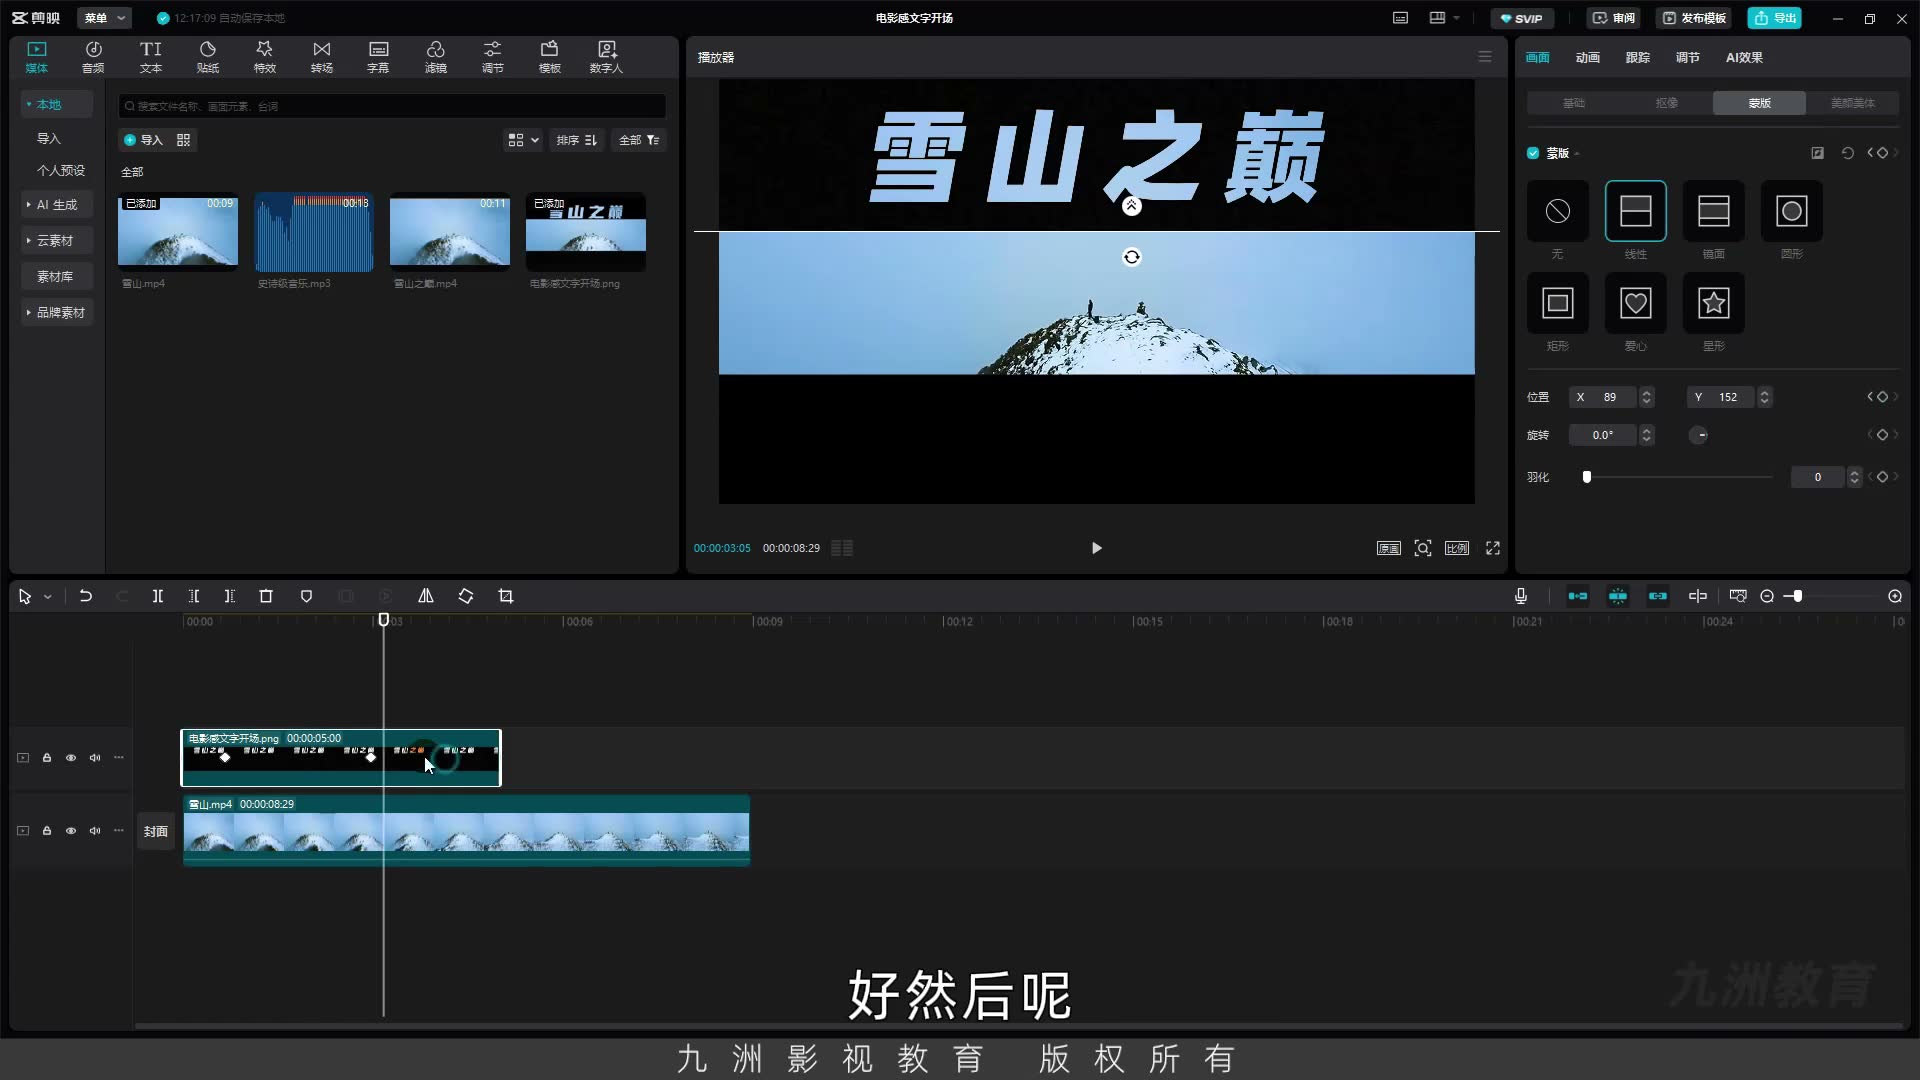Click the media search input field
Screen dimensions: 1920x1080
pyautogui.click(x=392, y=106)
